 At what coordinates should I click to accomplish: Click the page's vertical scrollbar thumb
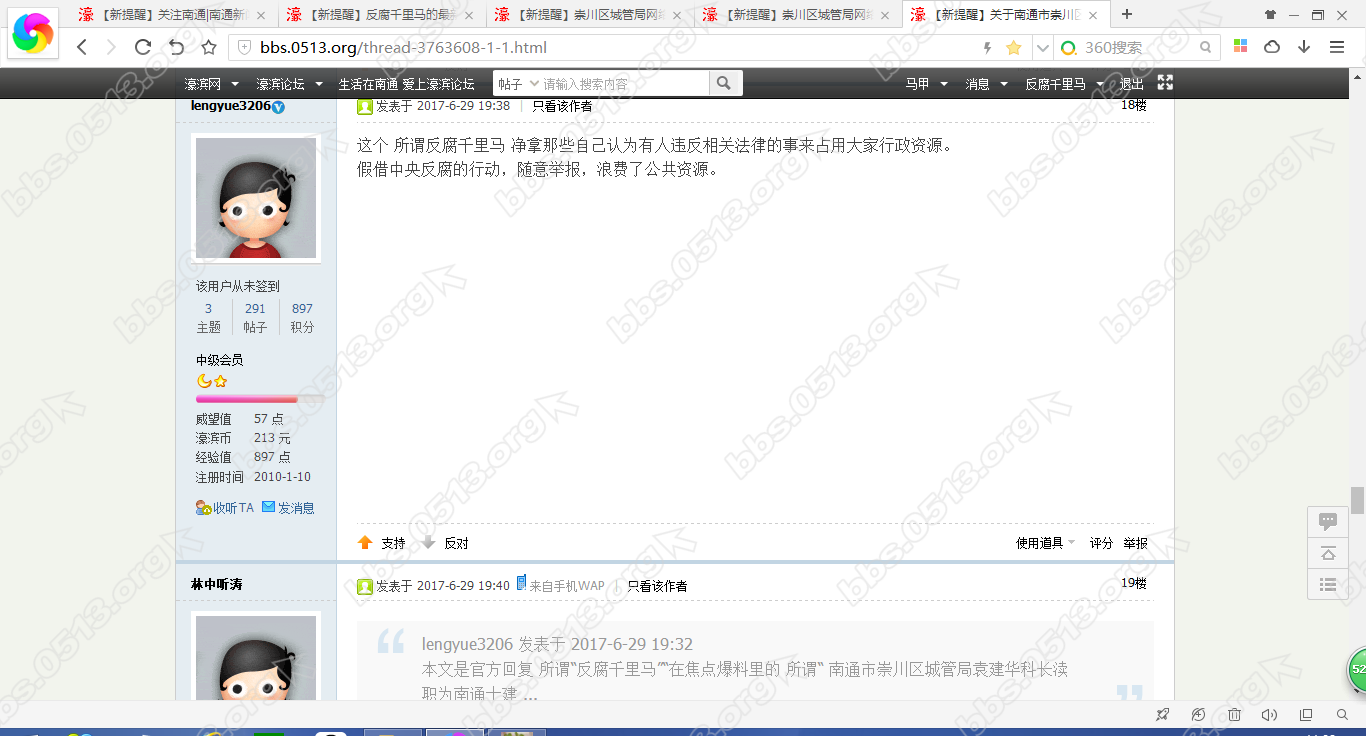1357,499
